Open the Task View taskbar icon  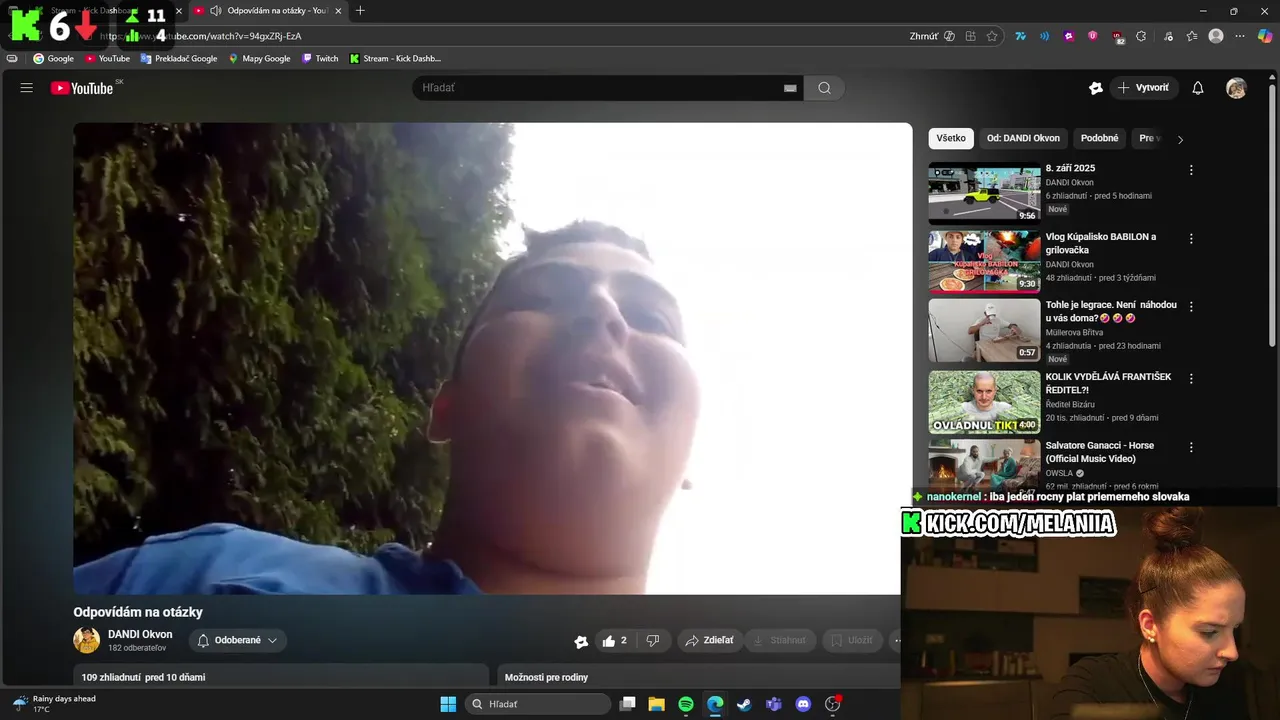coord(627,704)
